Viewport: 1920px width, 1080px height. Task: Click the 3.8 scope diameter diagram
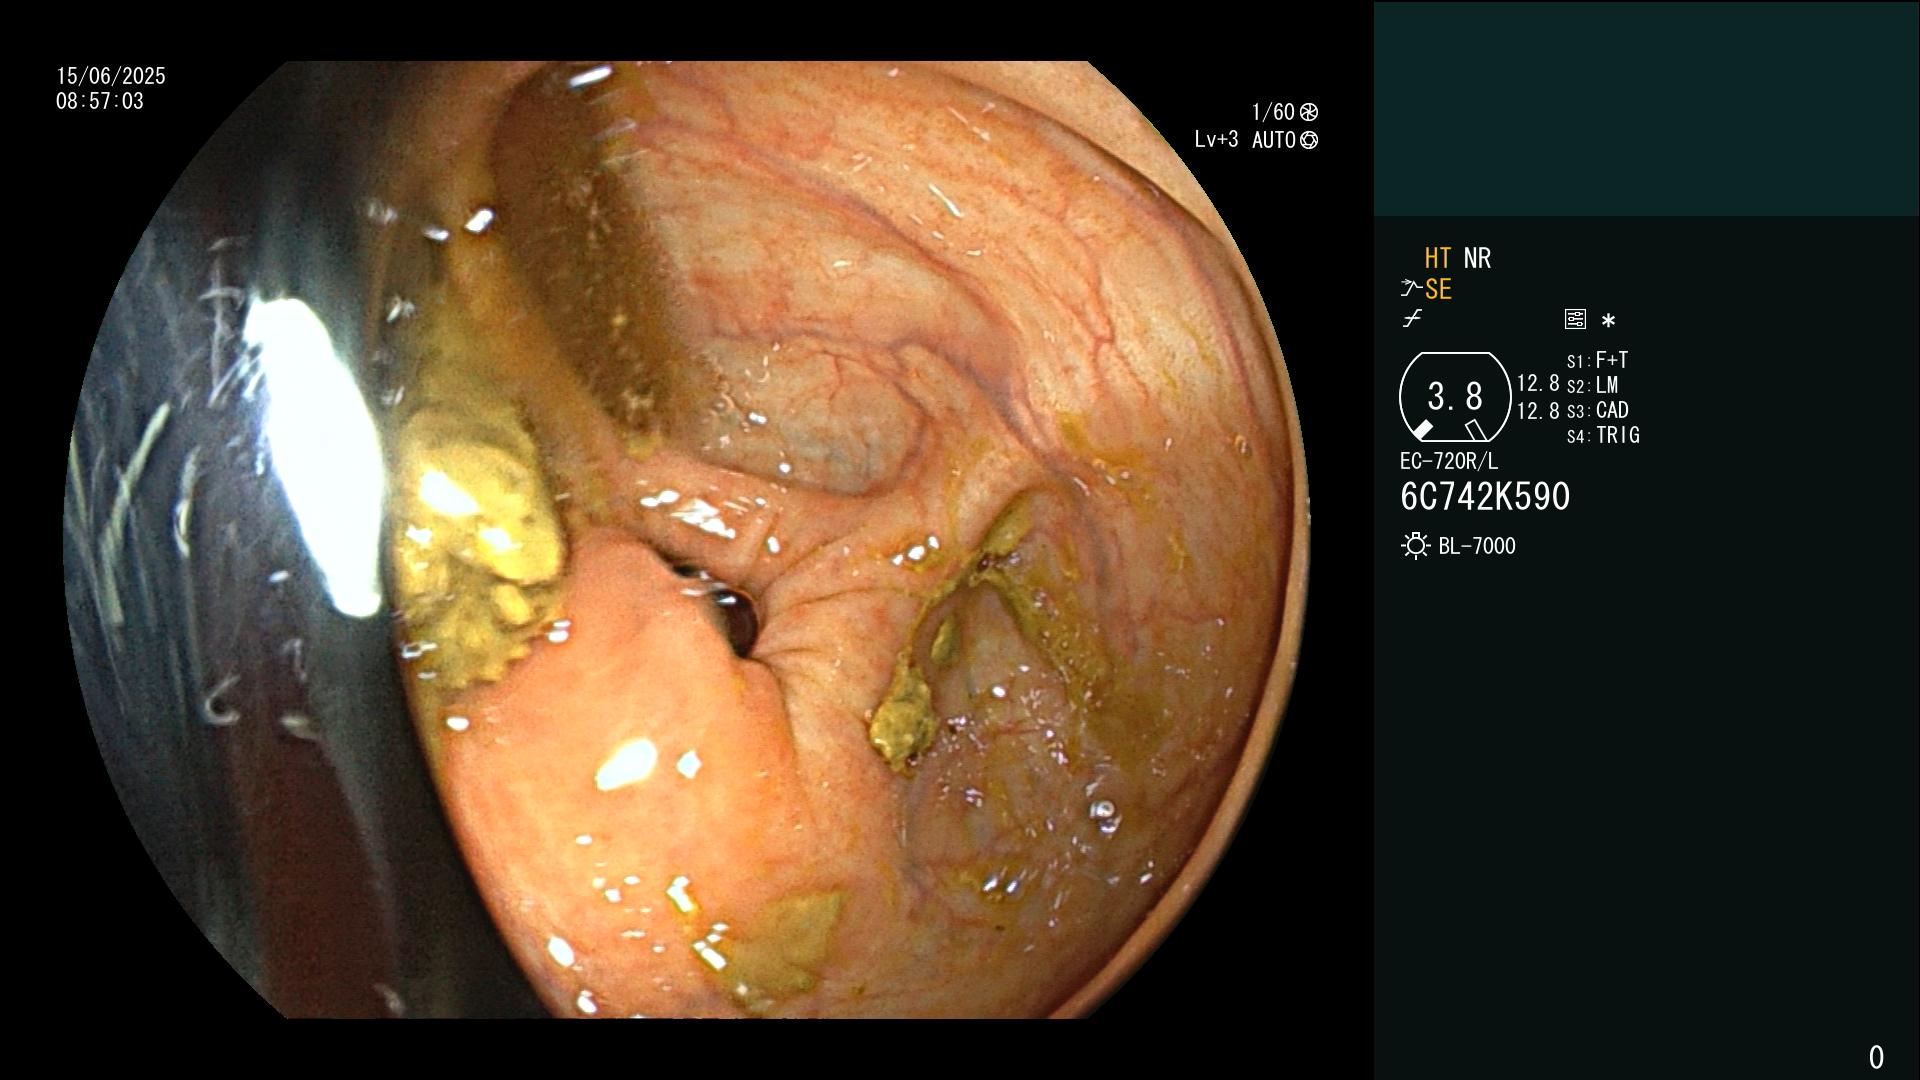(1455, 397)
